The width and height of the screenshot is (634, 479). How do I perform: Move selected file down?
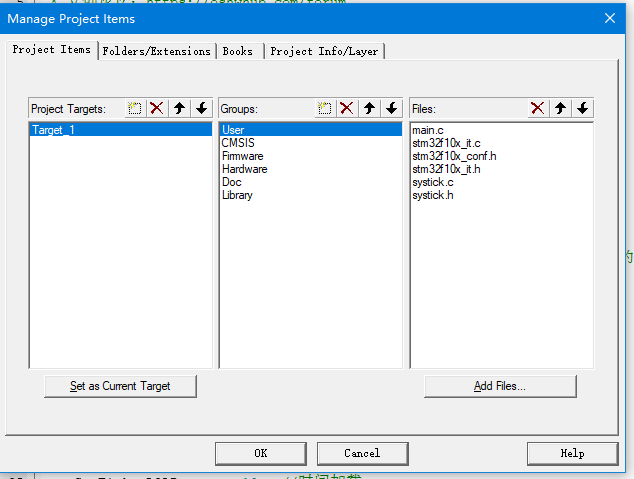coord(583,108)
